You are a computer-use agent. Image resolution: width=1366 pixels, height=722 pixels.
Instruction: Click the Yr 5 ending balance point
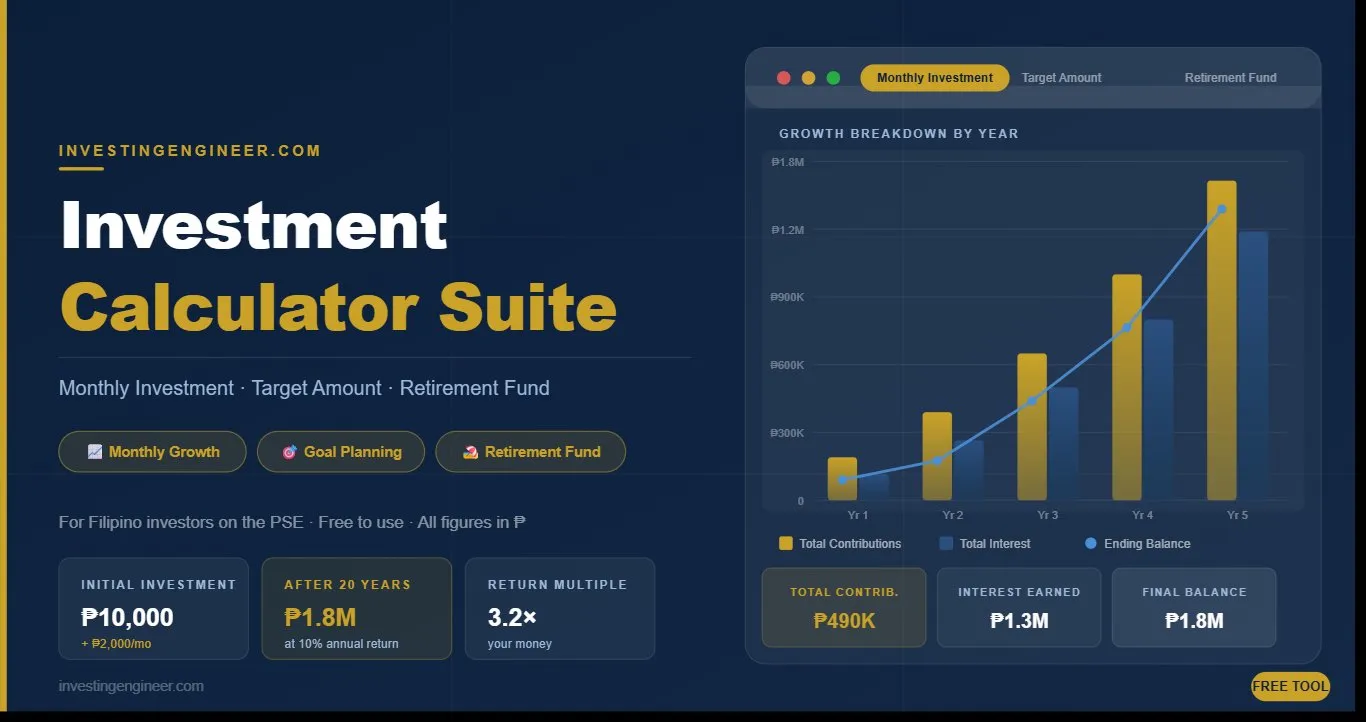click(x=1222, y=209)
